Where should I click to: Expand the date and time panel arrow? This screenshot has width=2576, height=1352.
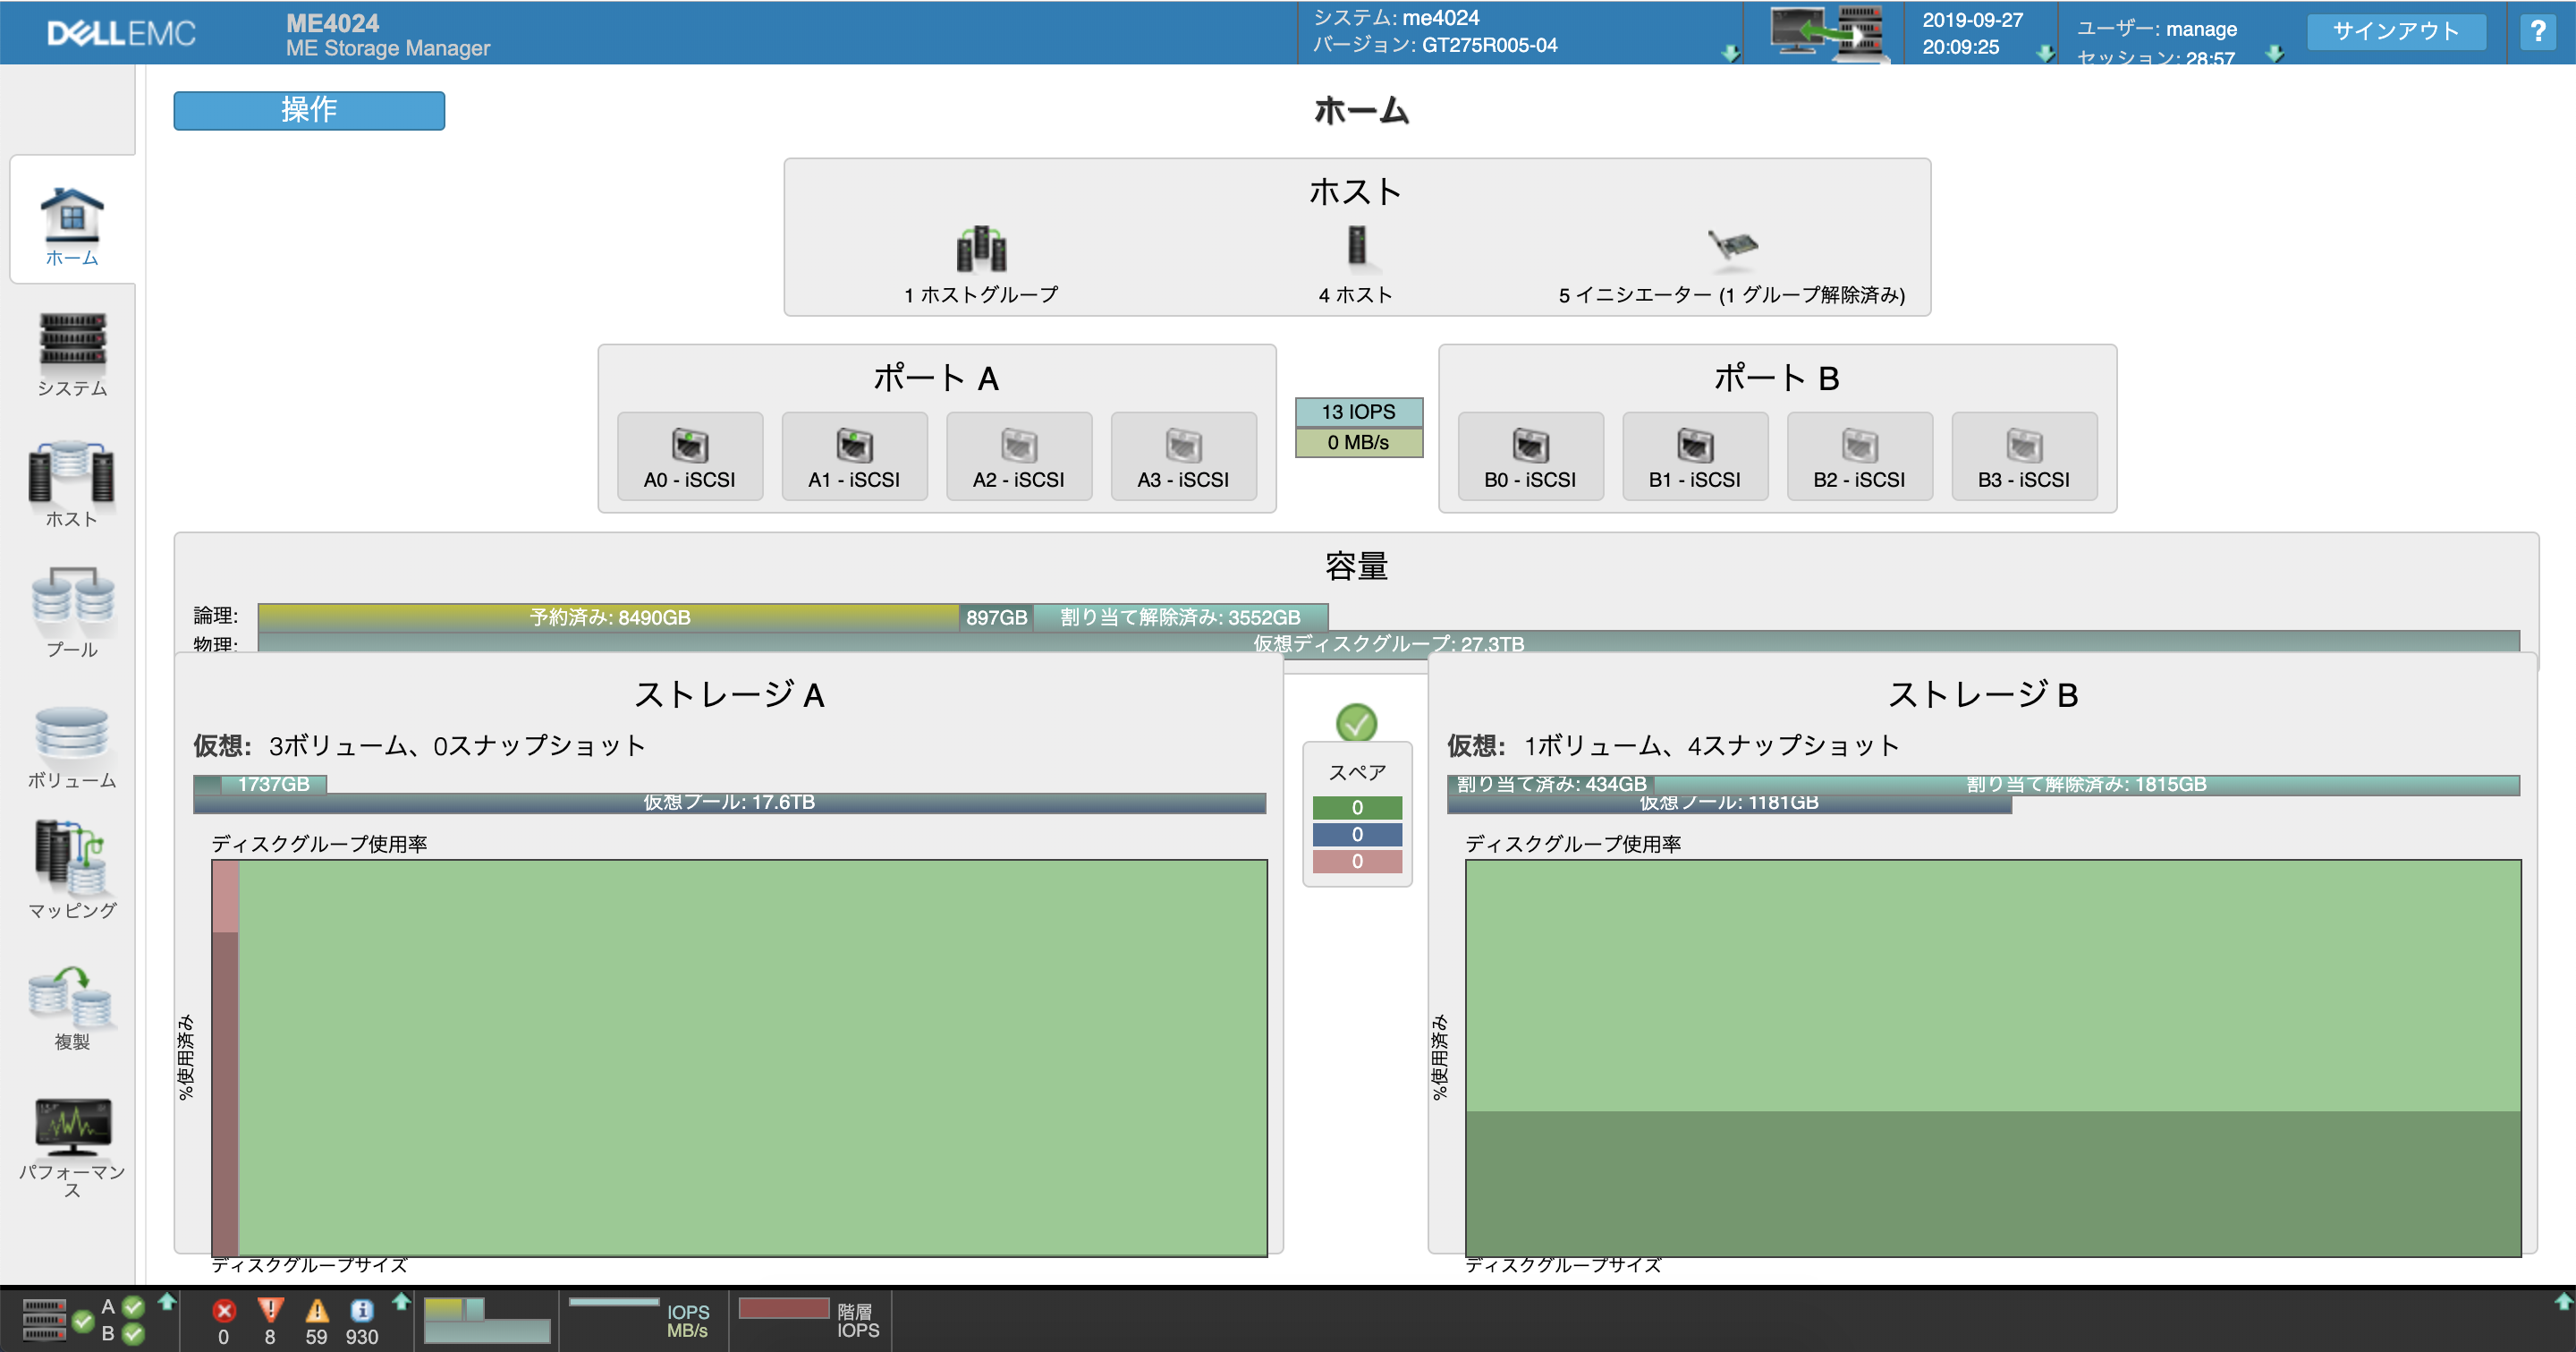pyautogui.click(x=2045, y=53)
